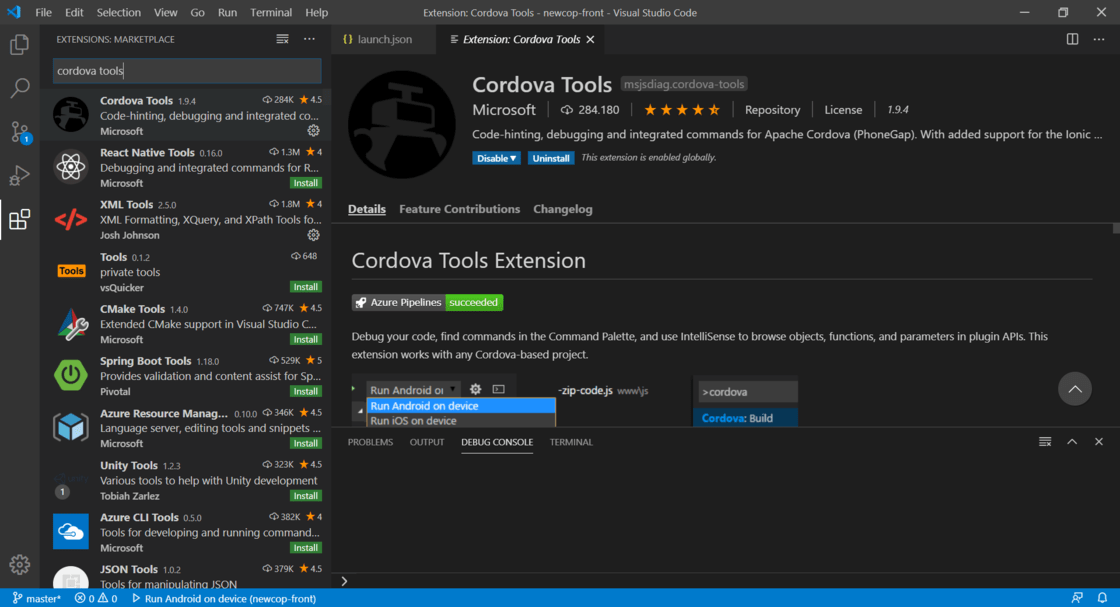Open notifications bell in status bar
Screen dimensions: 1120x607
(x=1102, y=598)
